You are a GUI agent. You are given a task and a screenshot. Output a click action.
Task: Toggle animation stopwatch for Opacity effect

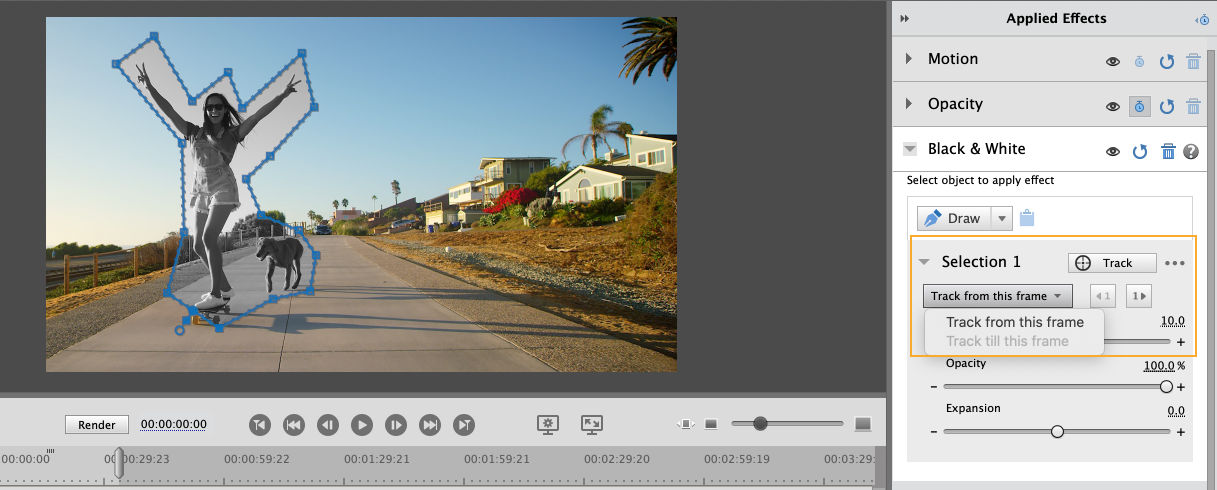tap(1139, 106)
